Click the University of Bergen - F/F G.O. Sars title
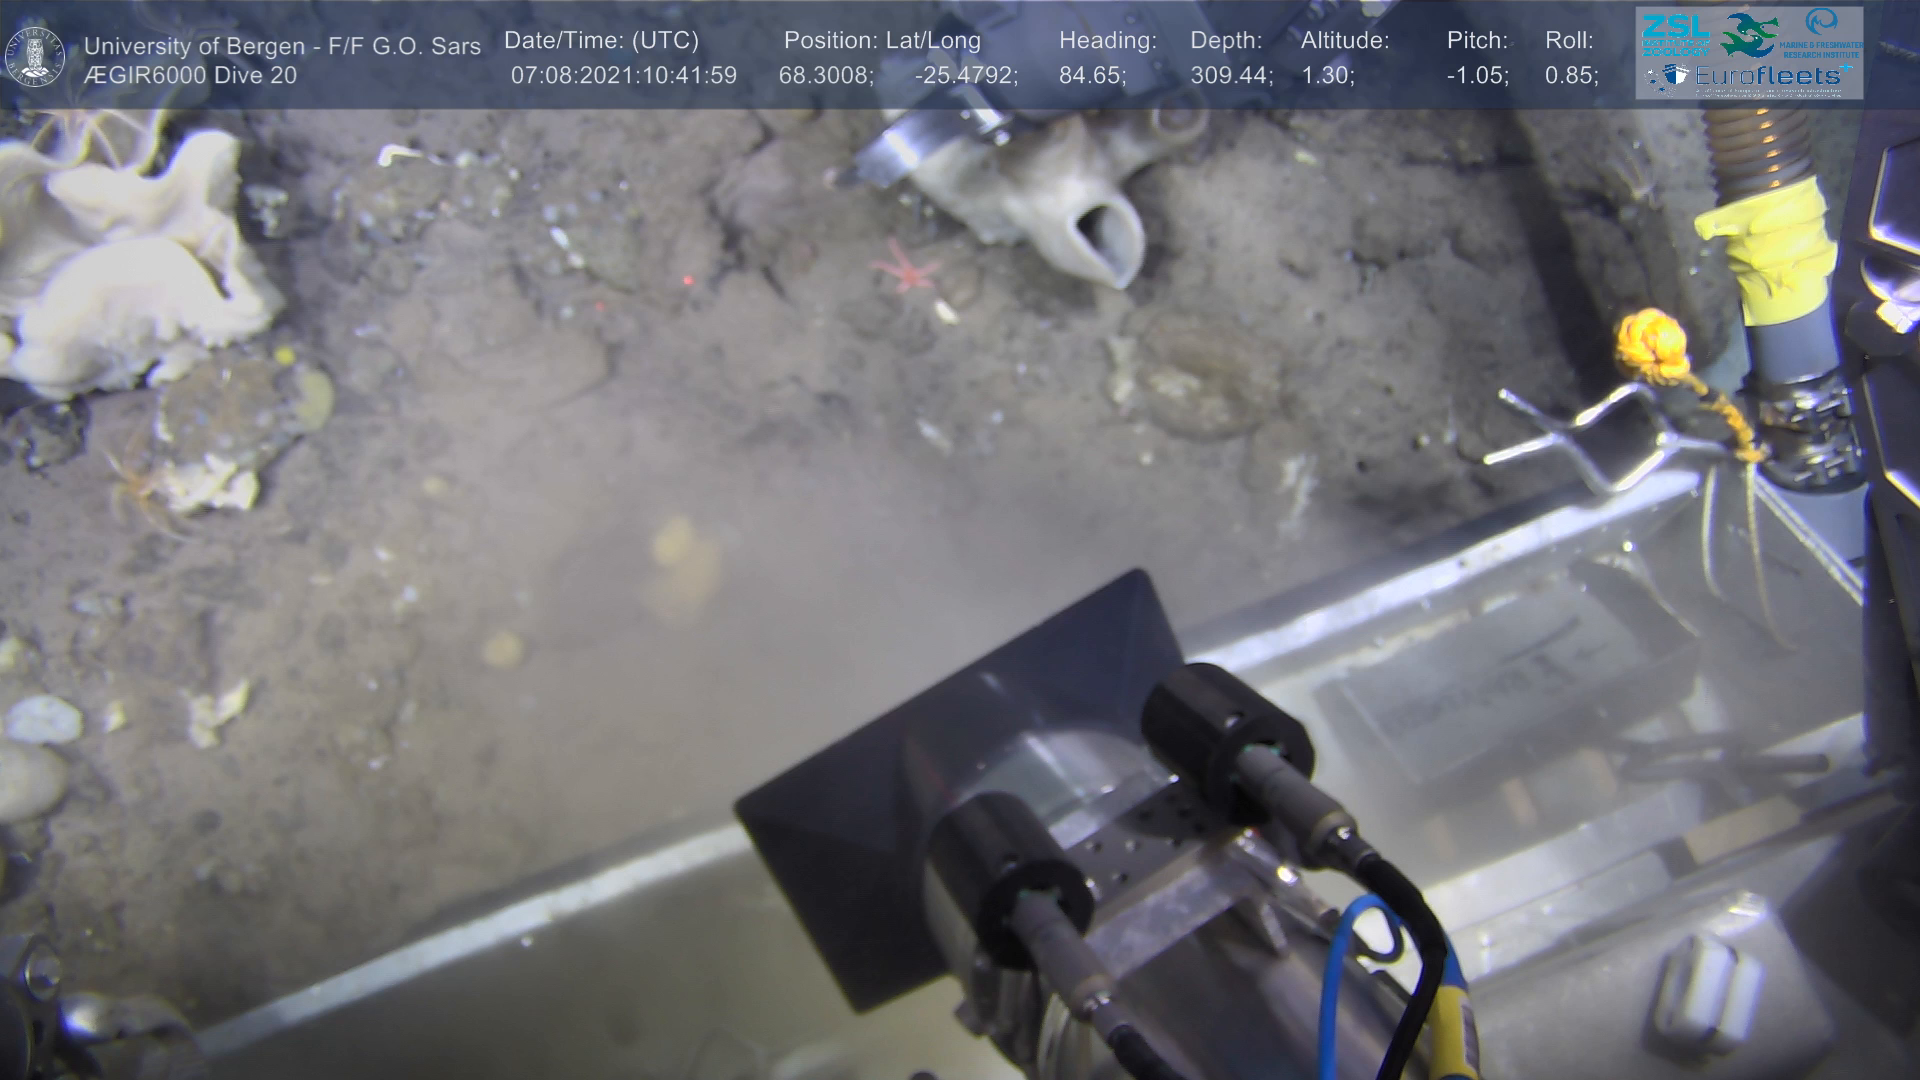Screen dimensions: 1920x1080 click(282, 46)
